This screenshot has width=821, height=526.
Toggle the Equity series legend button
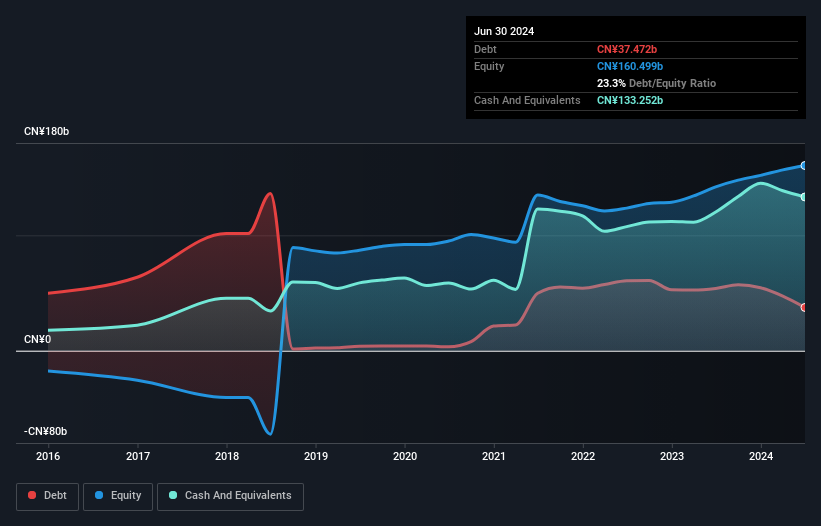(118, 496)
